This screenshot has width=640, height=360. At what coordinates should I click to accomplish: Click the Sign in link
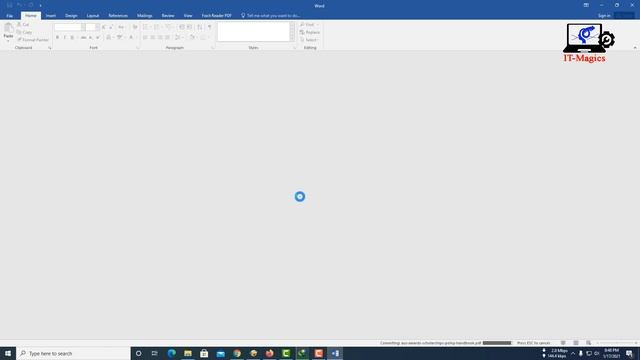pos(604,16)
